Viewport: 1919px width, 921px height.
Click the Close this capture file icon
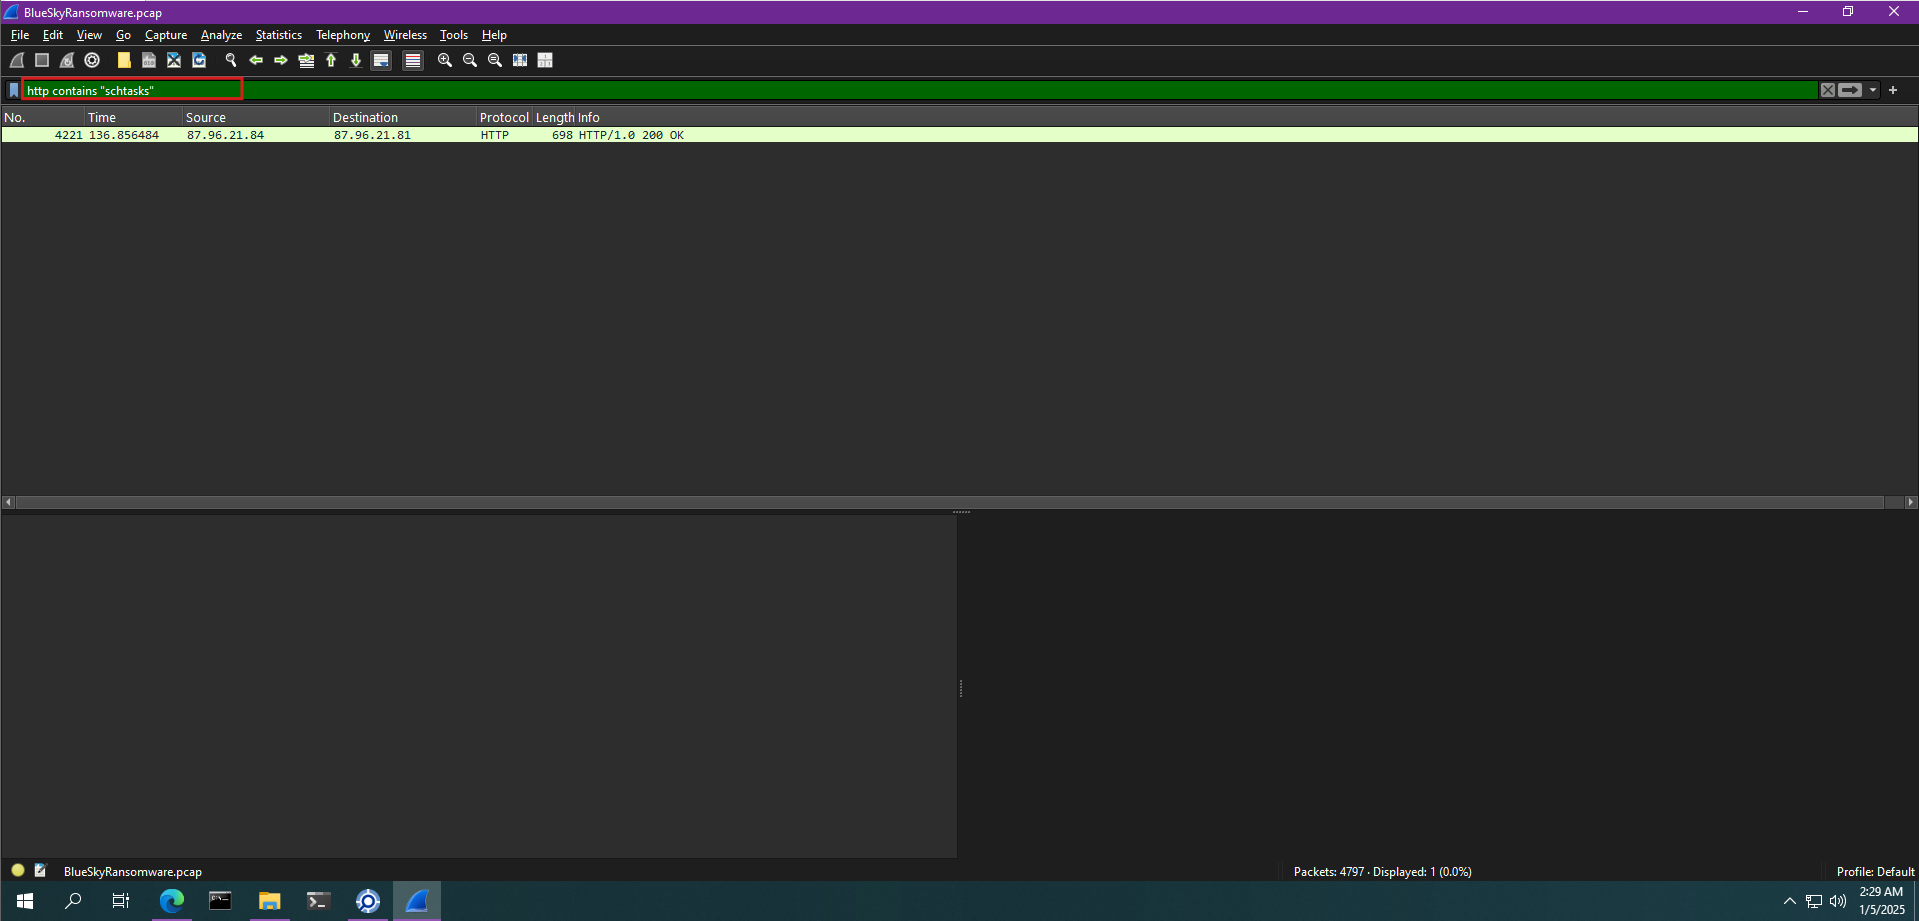[x=174, y=60]
